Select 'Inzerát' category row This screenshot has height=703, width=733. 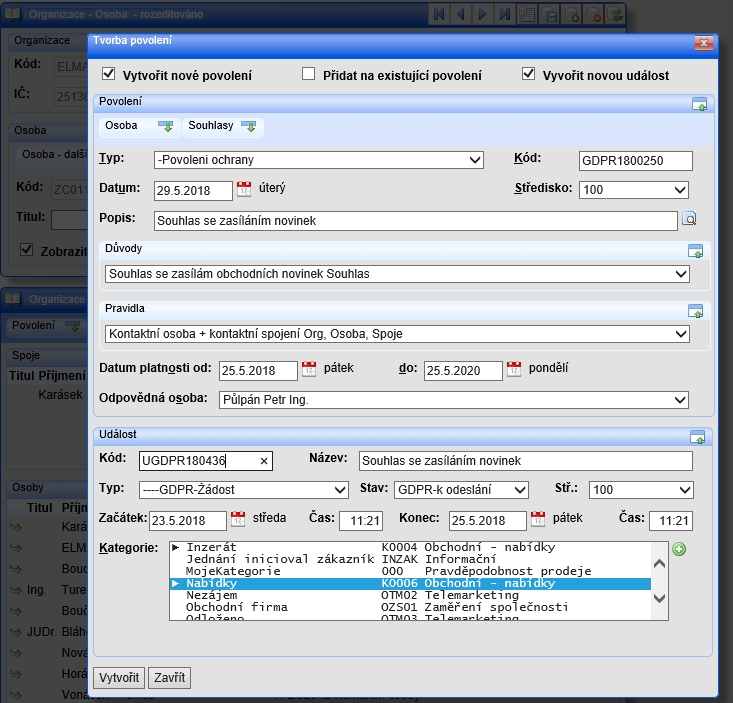[410, 547]
